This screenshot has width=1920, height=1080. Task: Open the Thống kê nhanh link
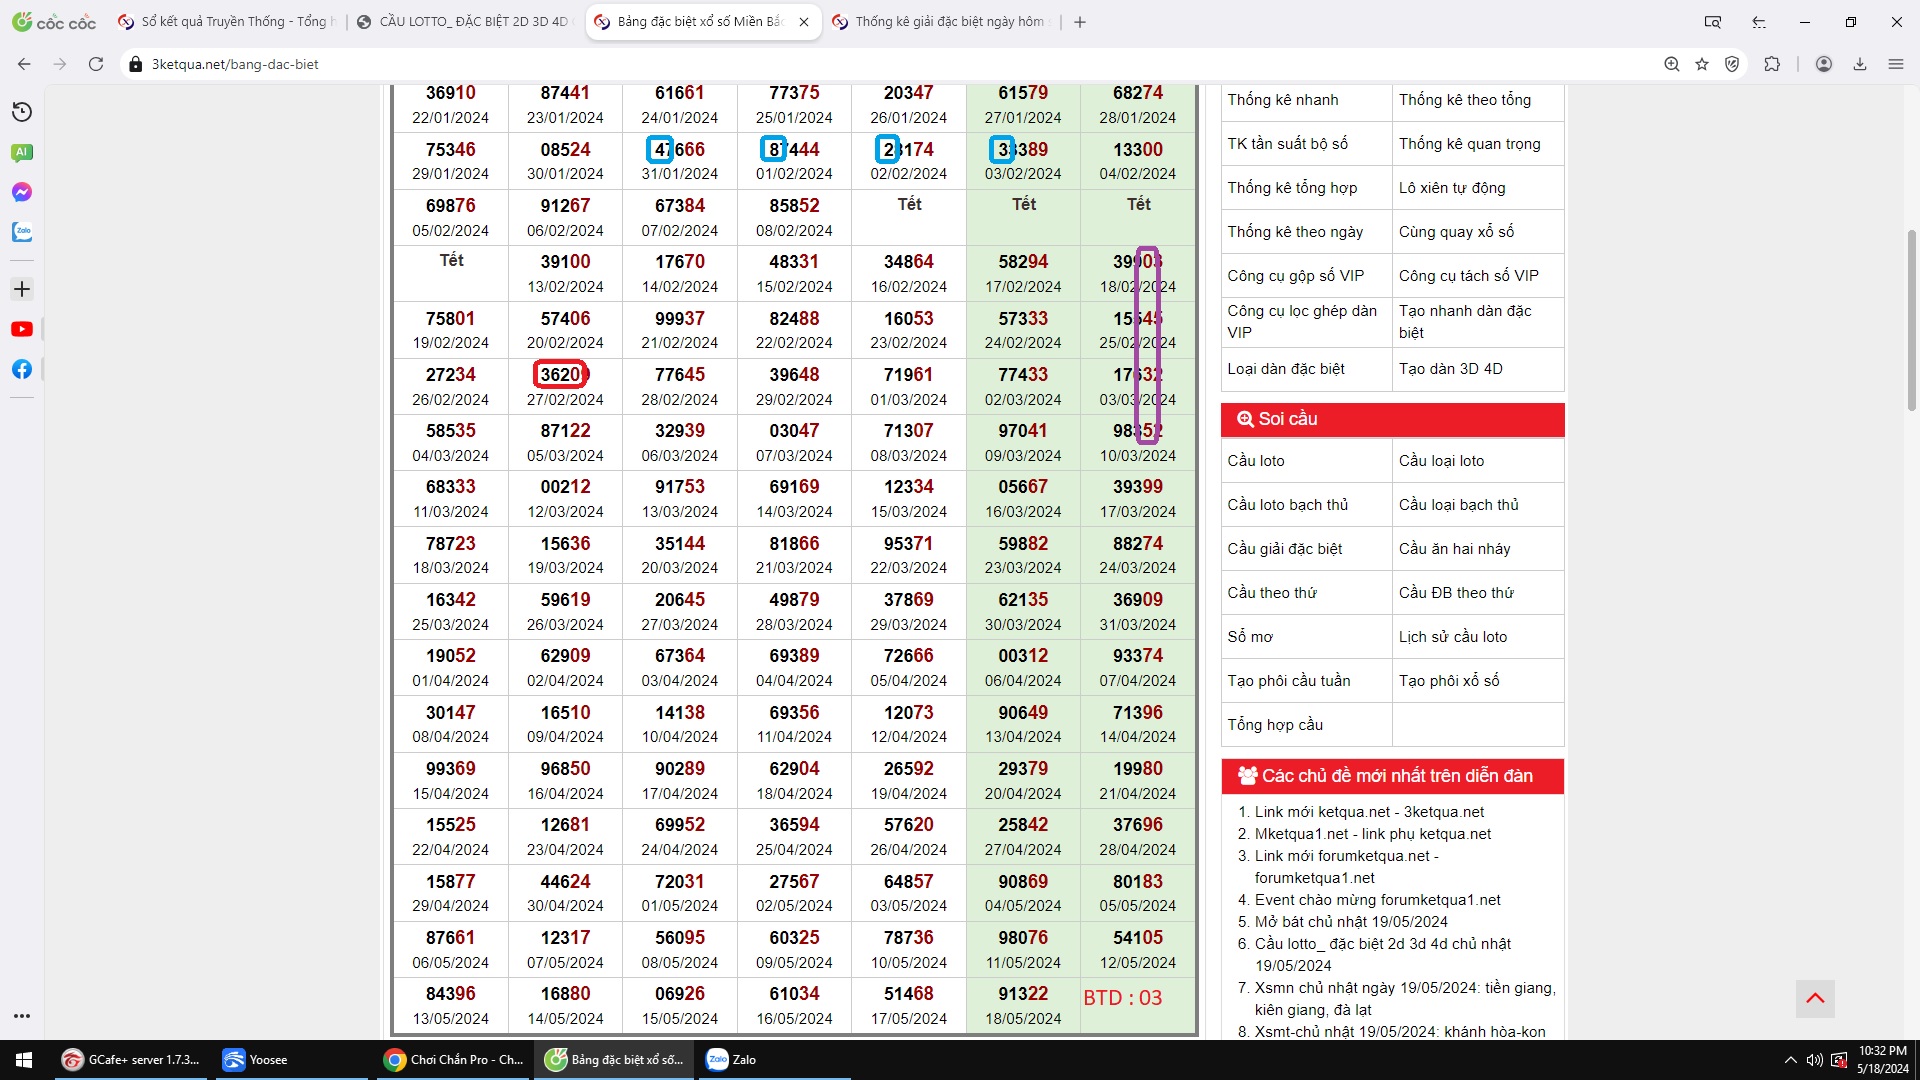click(1283, 100)
